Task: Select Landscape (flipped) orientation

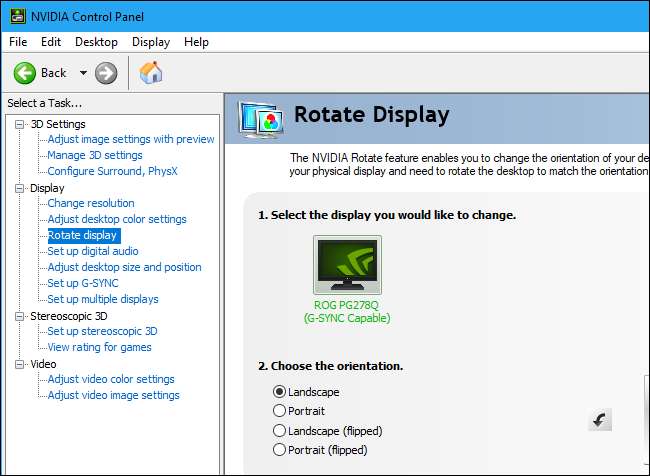Action: coord(279,431)
